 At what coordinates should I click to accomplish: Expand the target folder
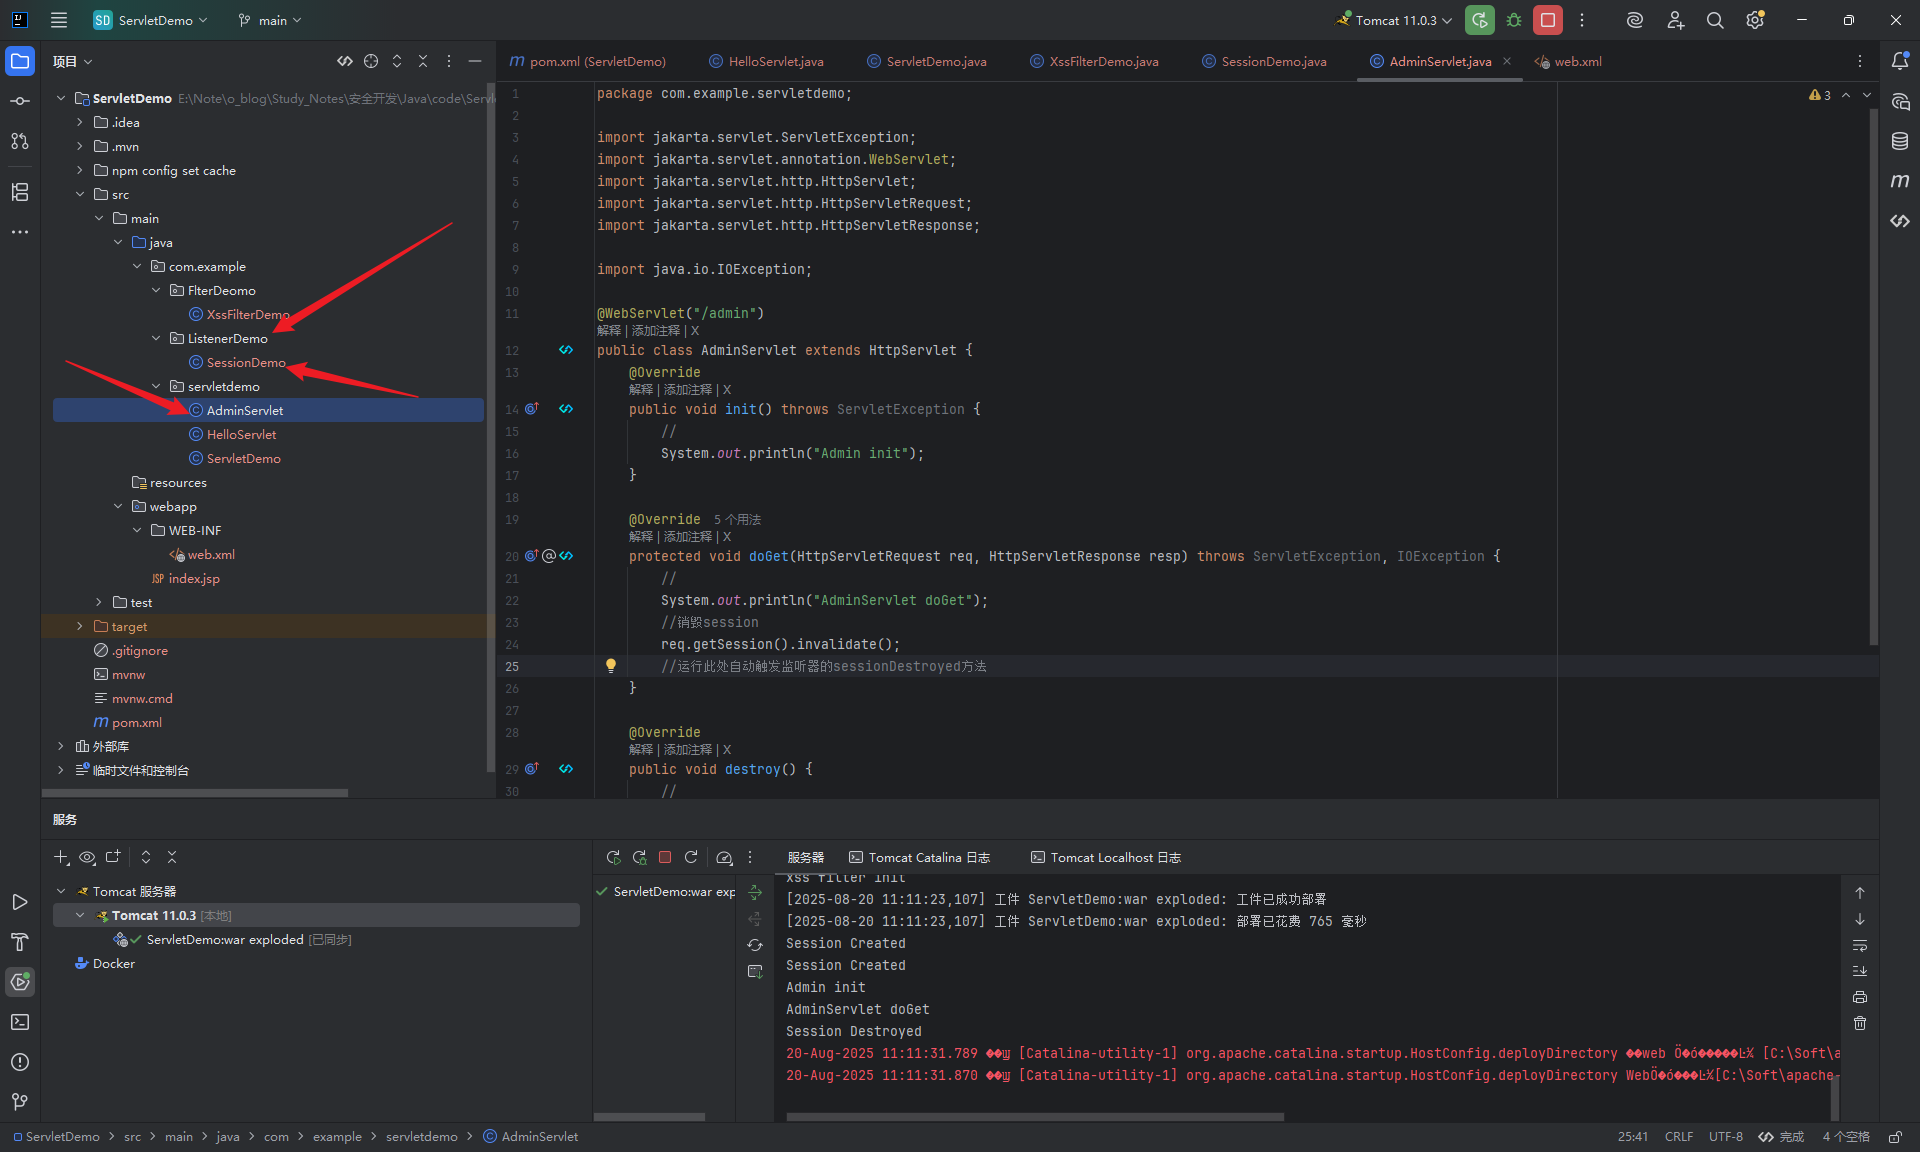coord(80,627)
